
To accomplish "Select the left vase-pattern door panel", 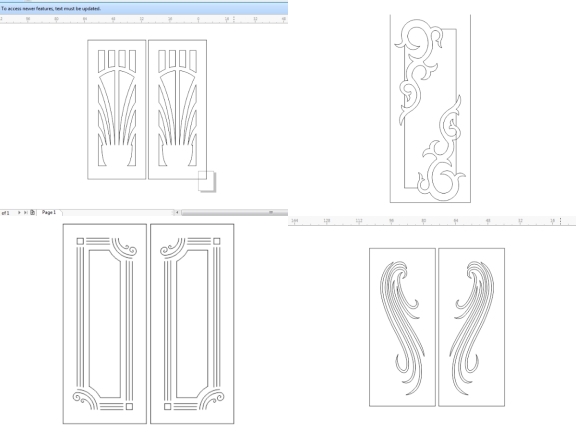I will click(x=117, y=109).
